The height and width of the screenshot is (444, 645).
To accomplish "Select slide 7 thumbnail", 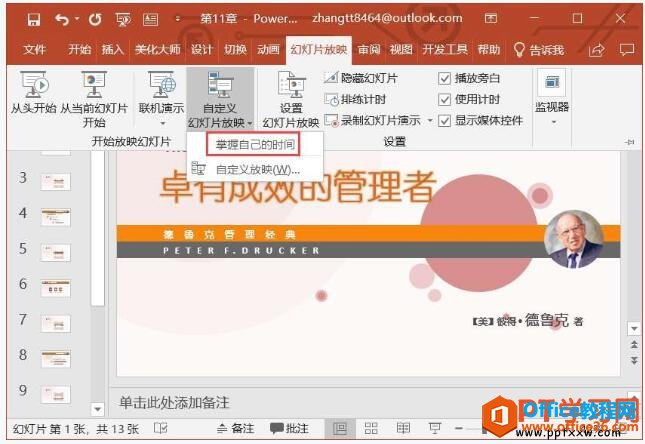I will pyautogui.click(x=56, y=323).
